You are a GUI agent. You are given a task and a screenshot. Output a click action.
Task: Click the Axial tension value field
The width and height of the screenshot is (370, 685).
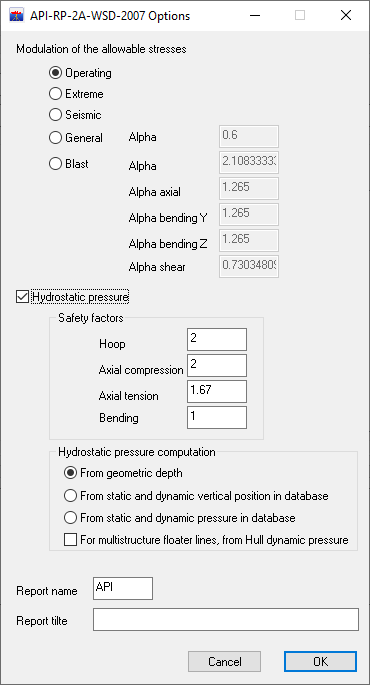(x=217, y=391)
